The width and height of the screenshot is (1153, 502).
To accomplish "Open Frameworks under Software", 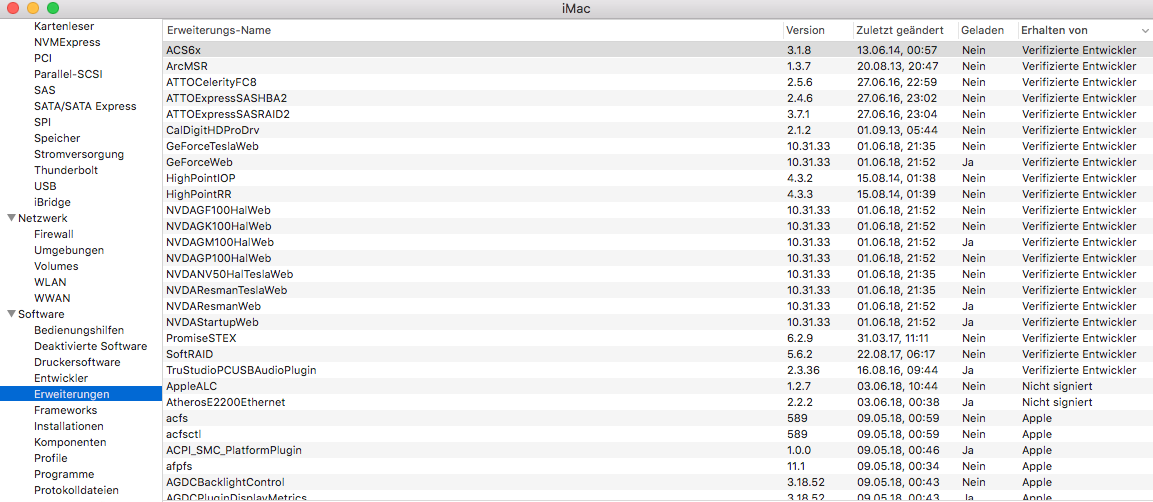I will 65,410.
